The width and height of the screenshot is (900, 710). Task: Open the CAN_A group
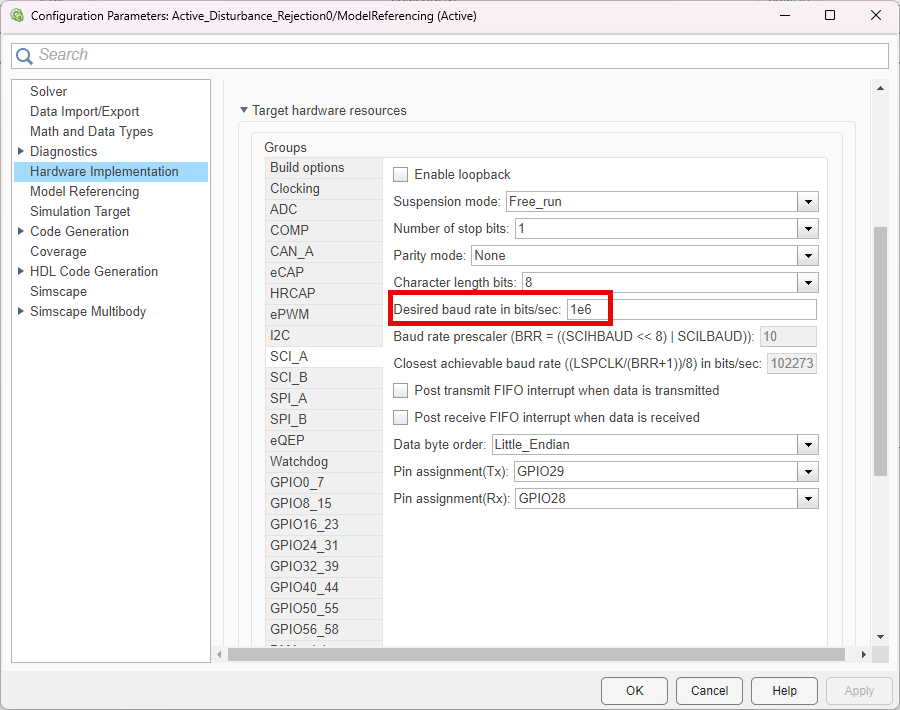point(324,252)
